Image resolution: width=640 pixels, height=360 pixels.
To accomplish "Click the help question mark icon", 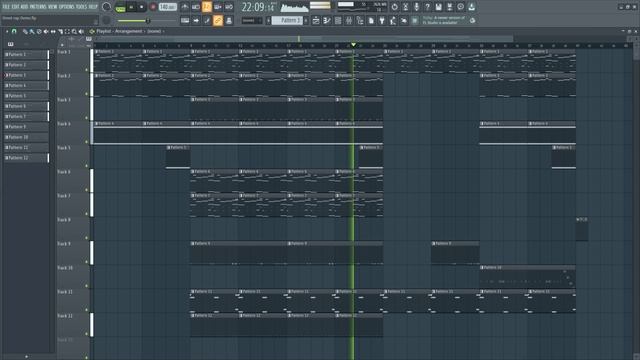I will coord(427,7).
